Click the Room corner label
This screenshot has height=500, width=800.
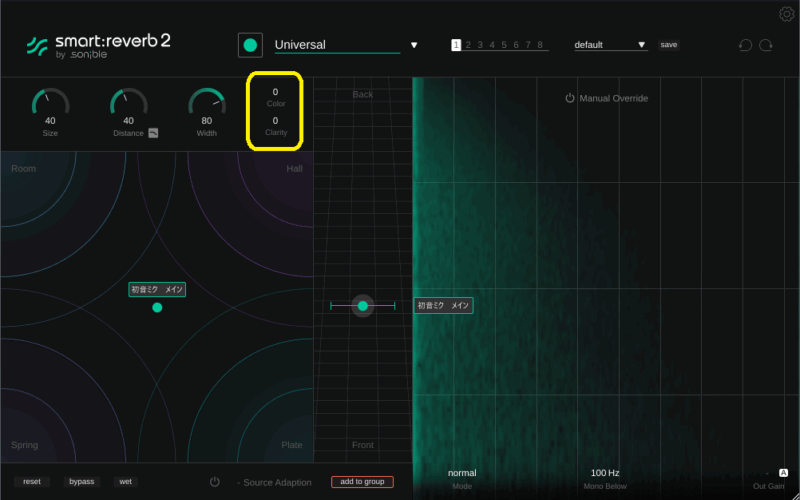coord(23,169)
